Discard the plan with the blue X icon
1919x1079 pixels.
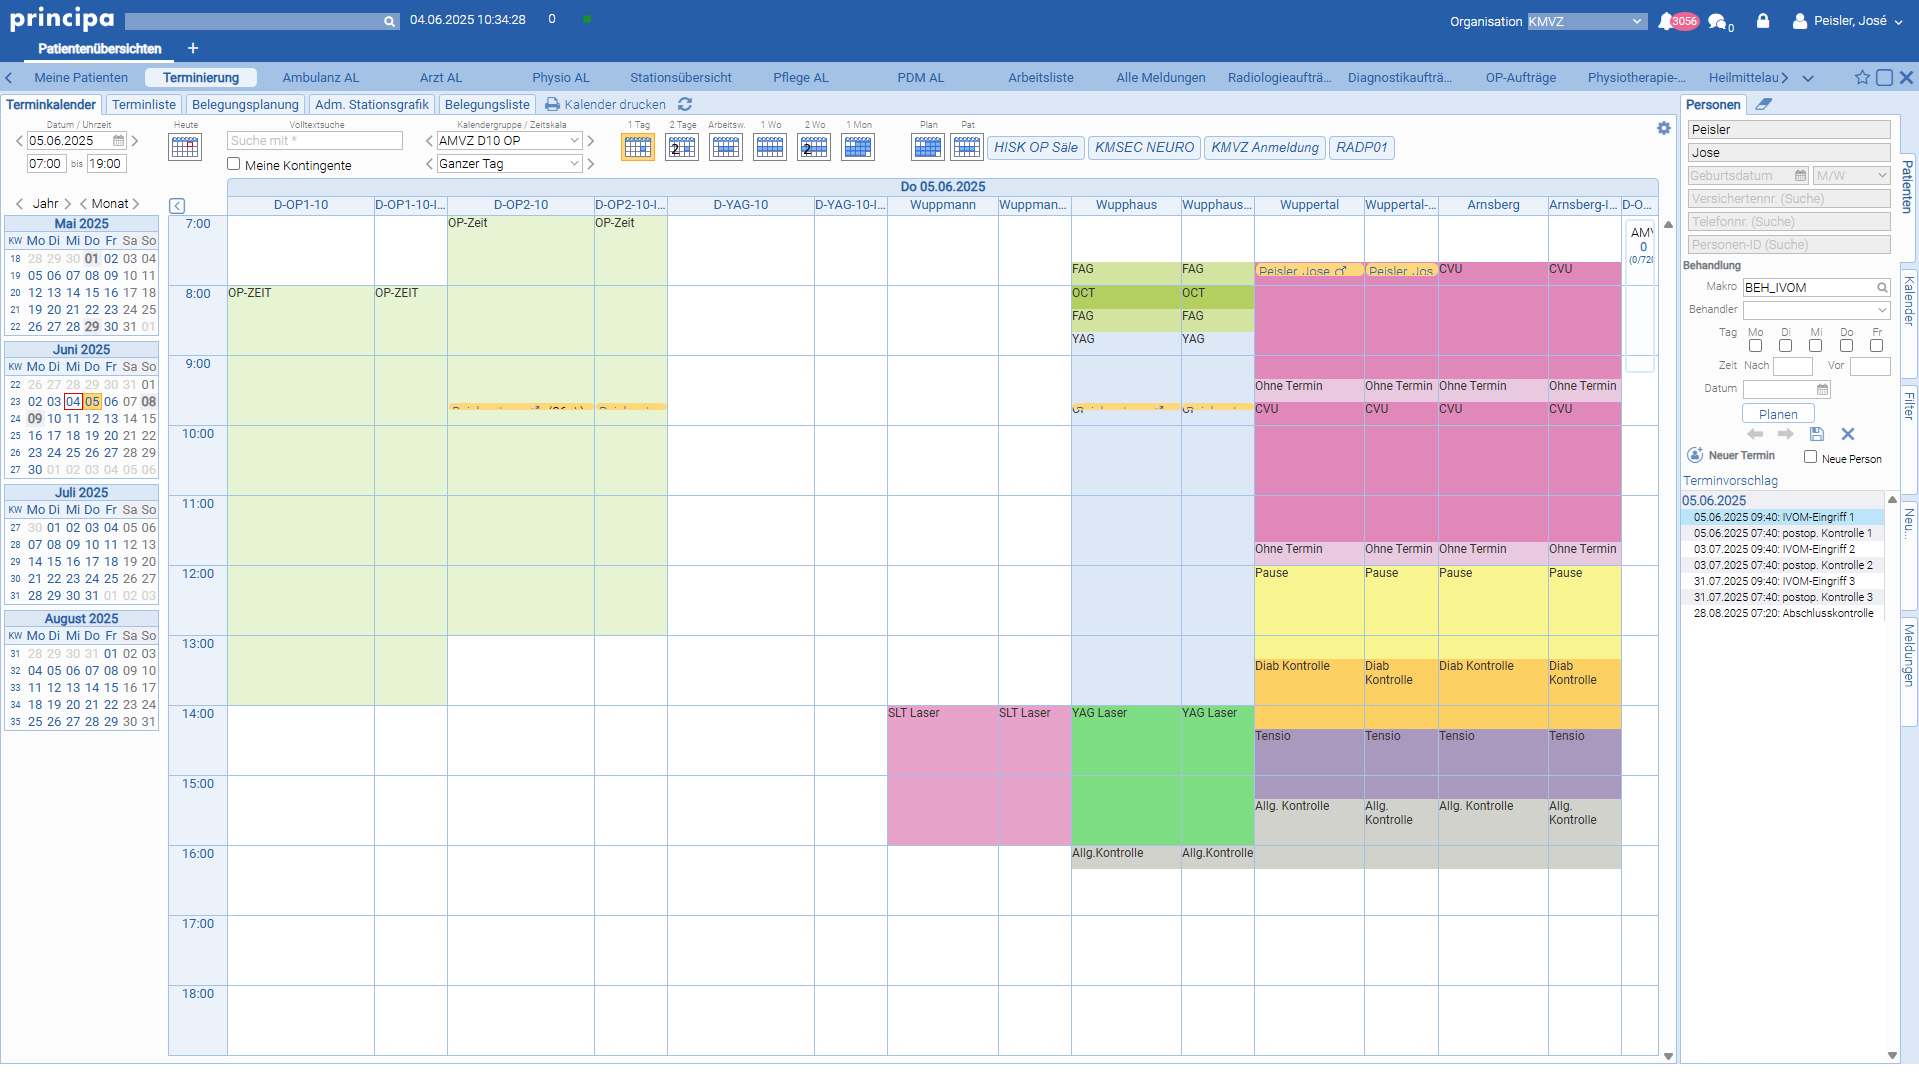tap(1848, 434)
